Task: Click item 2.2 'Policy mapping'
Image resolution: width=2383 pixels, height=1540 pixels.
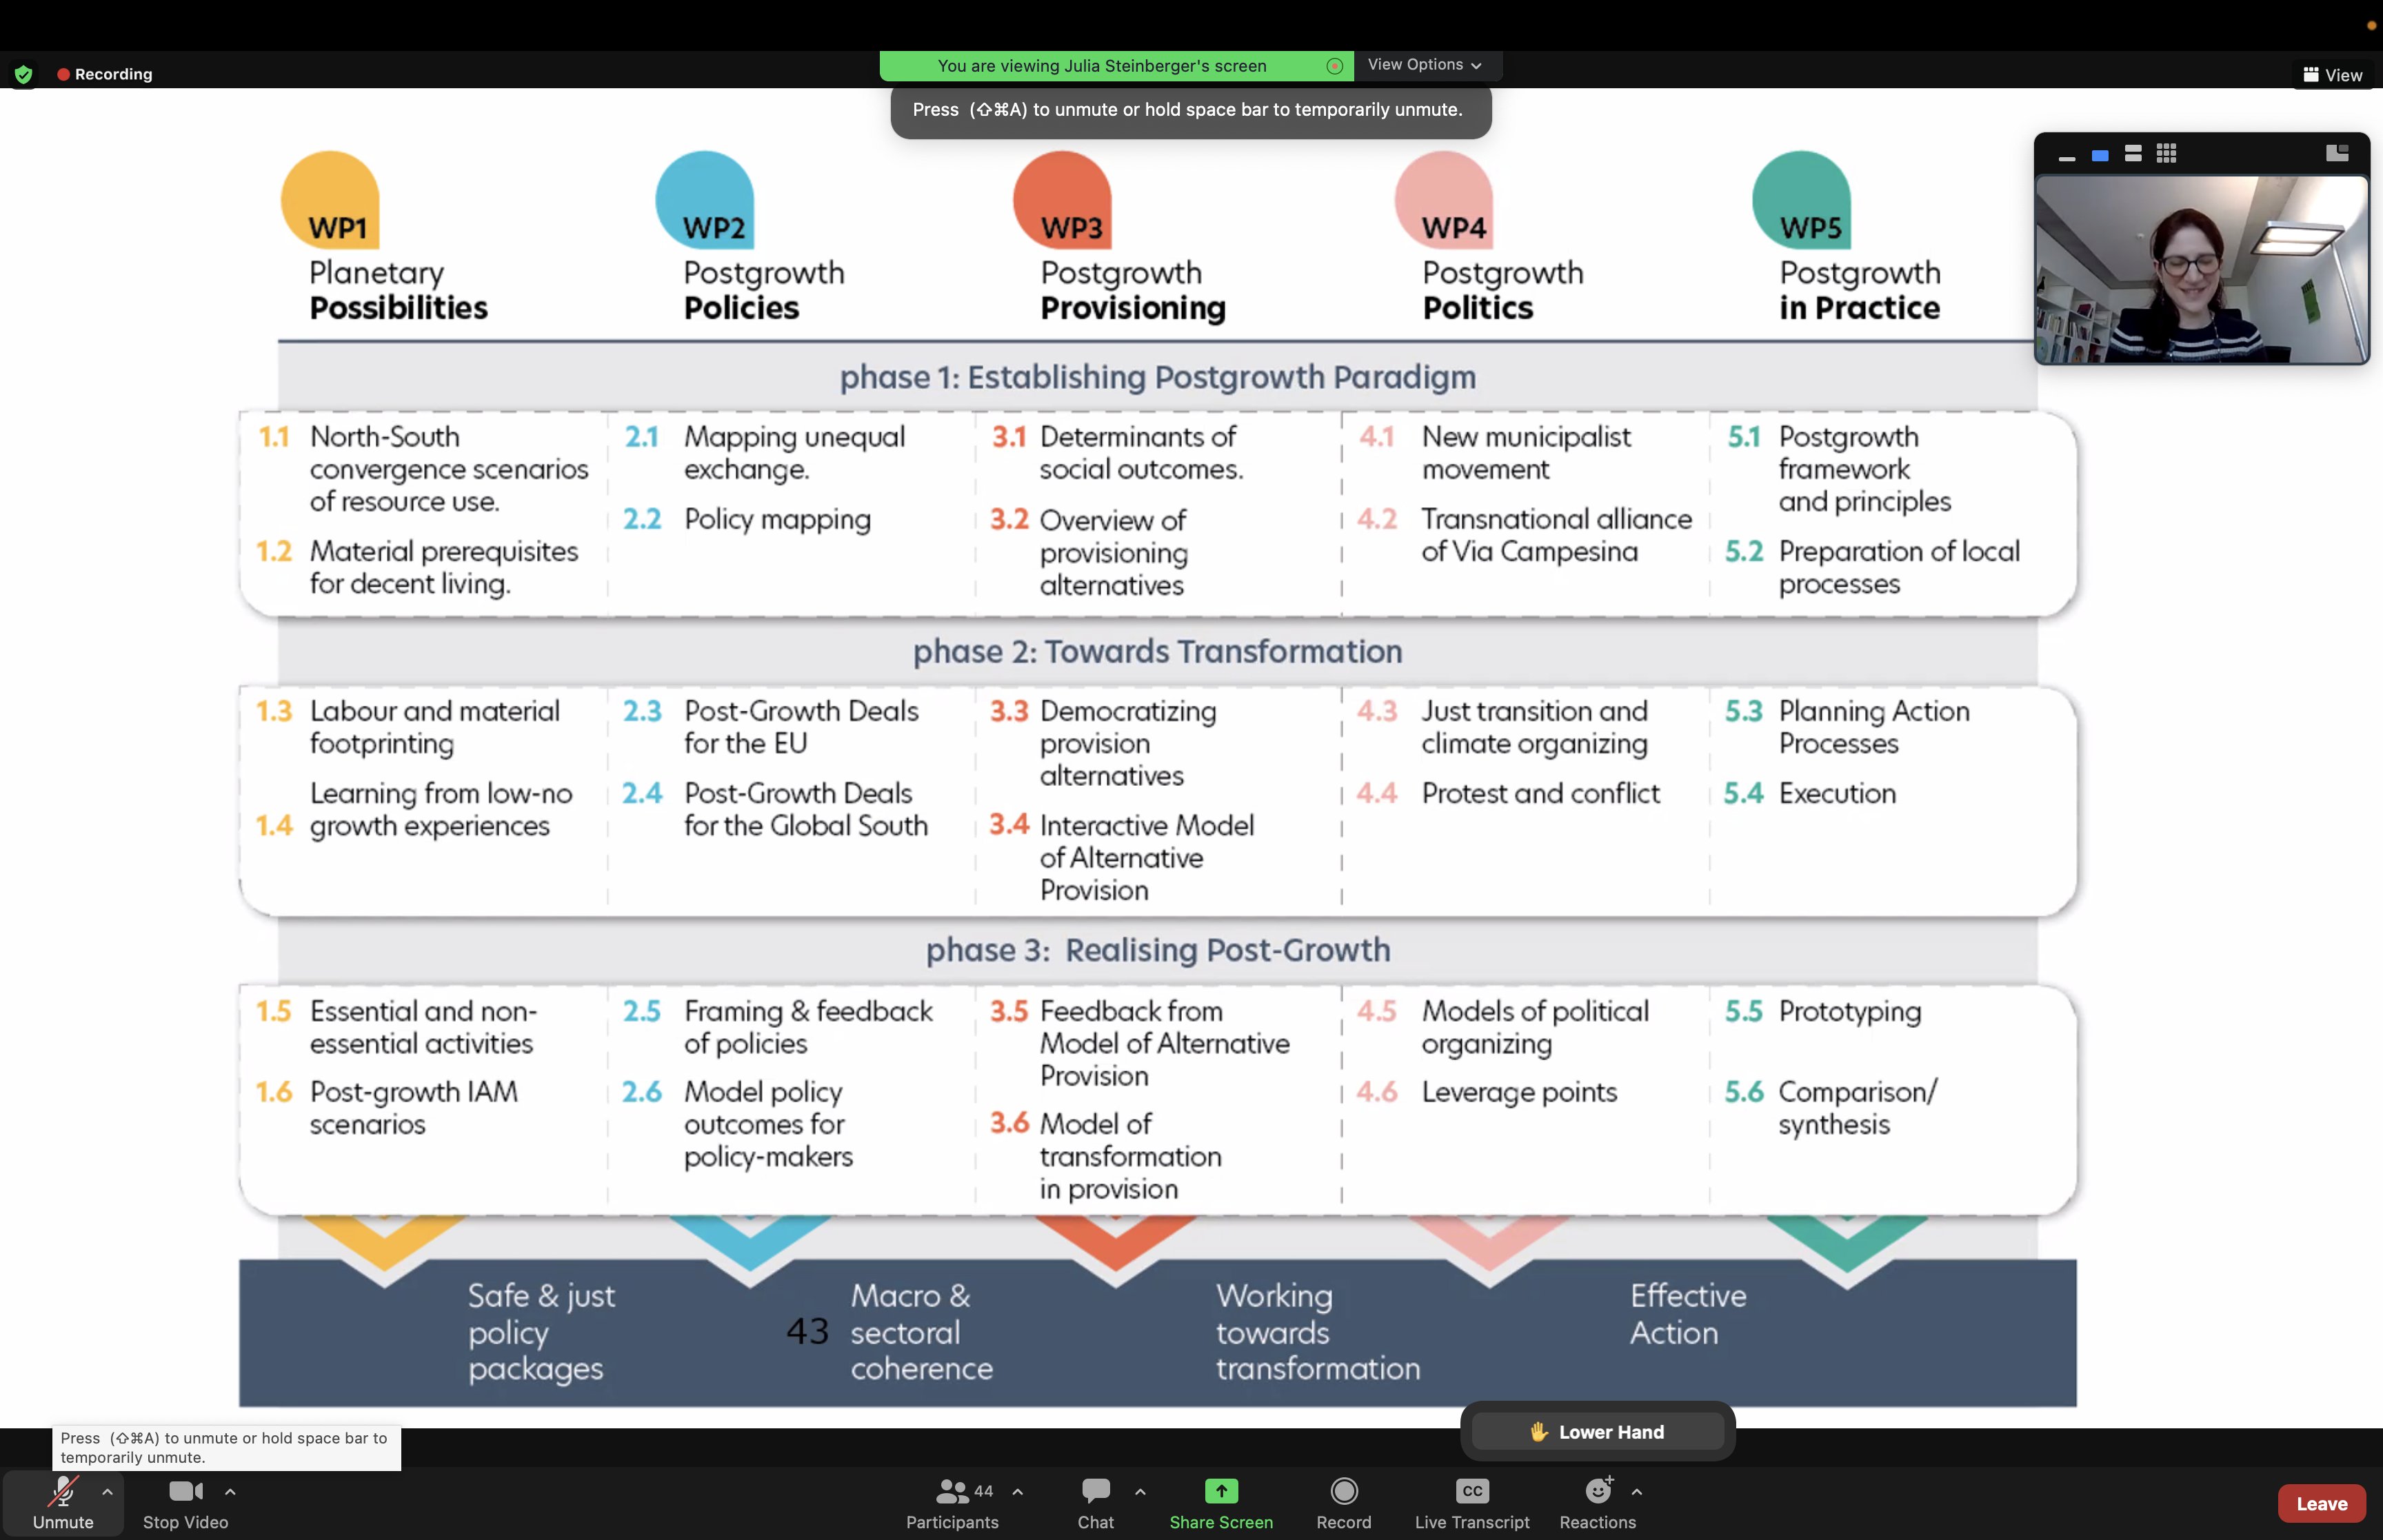Action: point(777,520)
